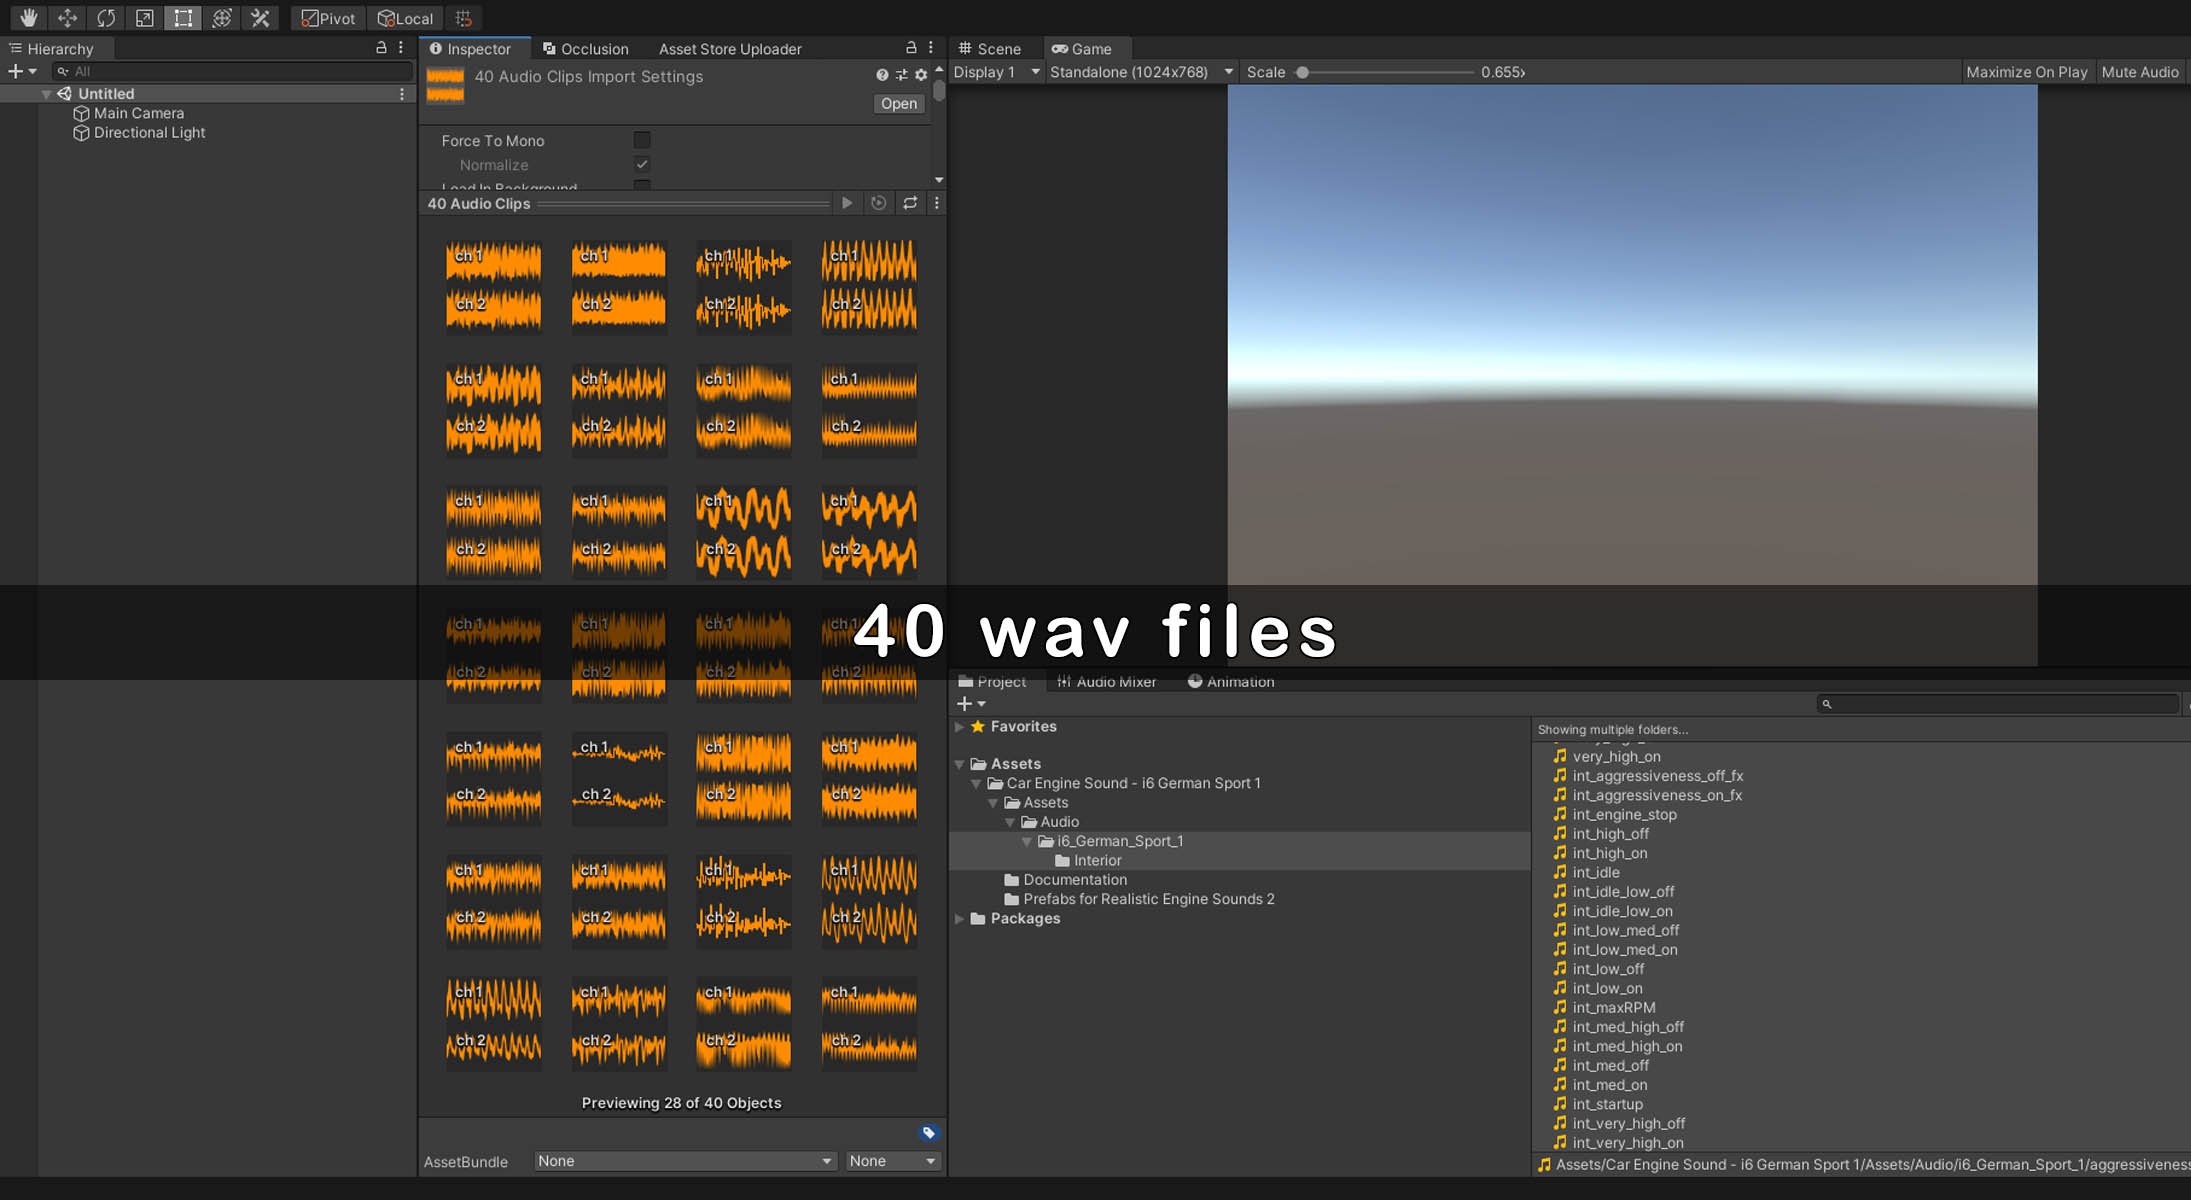
Task: Click Maximize On Play button
Action: [2026, 72]
